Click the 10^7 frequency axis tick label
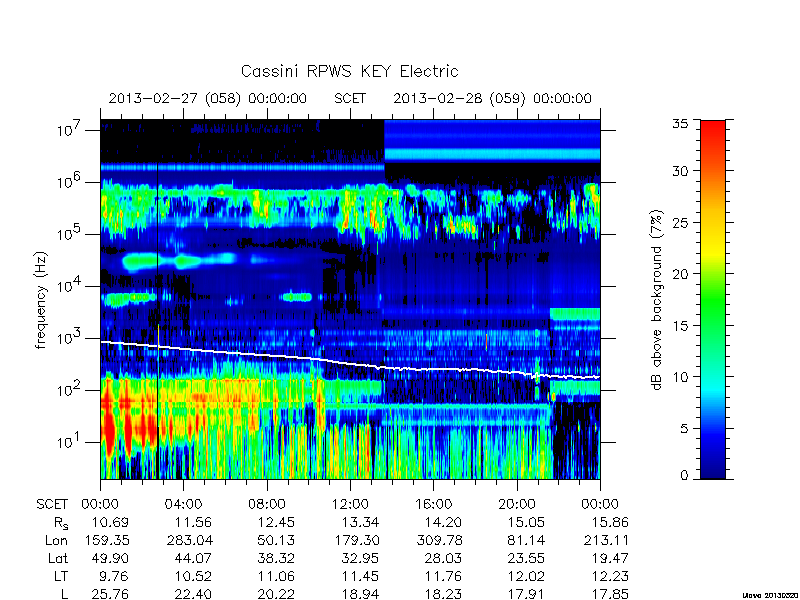Image resolution: width=800 pixels, height=600 pixels. [x=68, y=129]
